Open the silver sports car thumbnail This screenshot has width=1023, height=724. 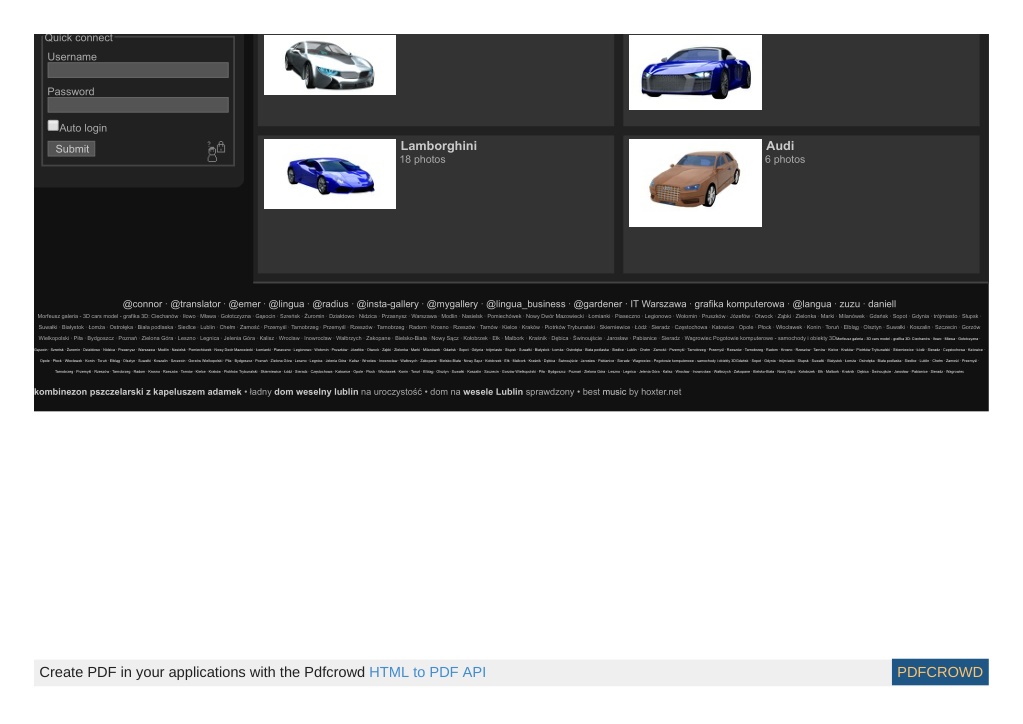point(329,65)
